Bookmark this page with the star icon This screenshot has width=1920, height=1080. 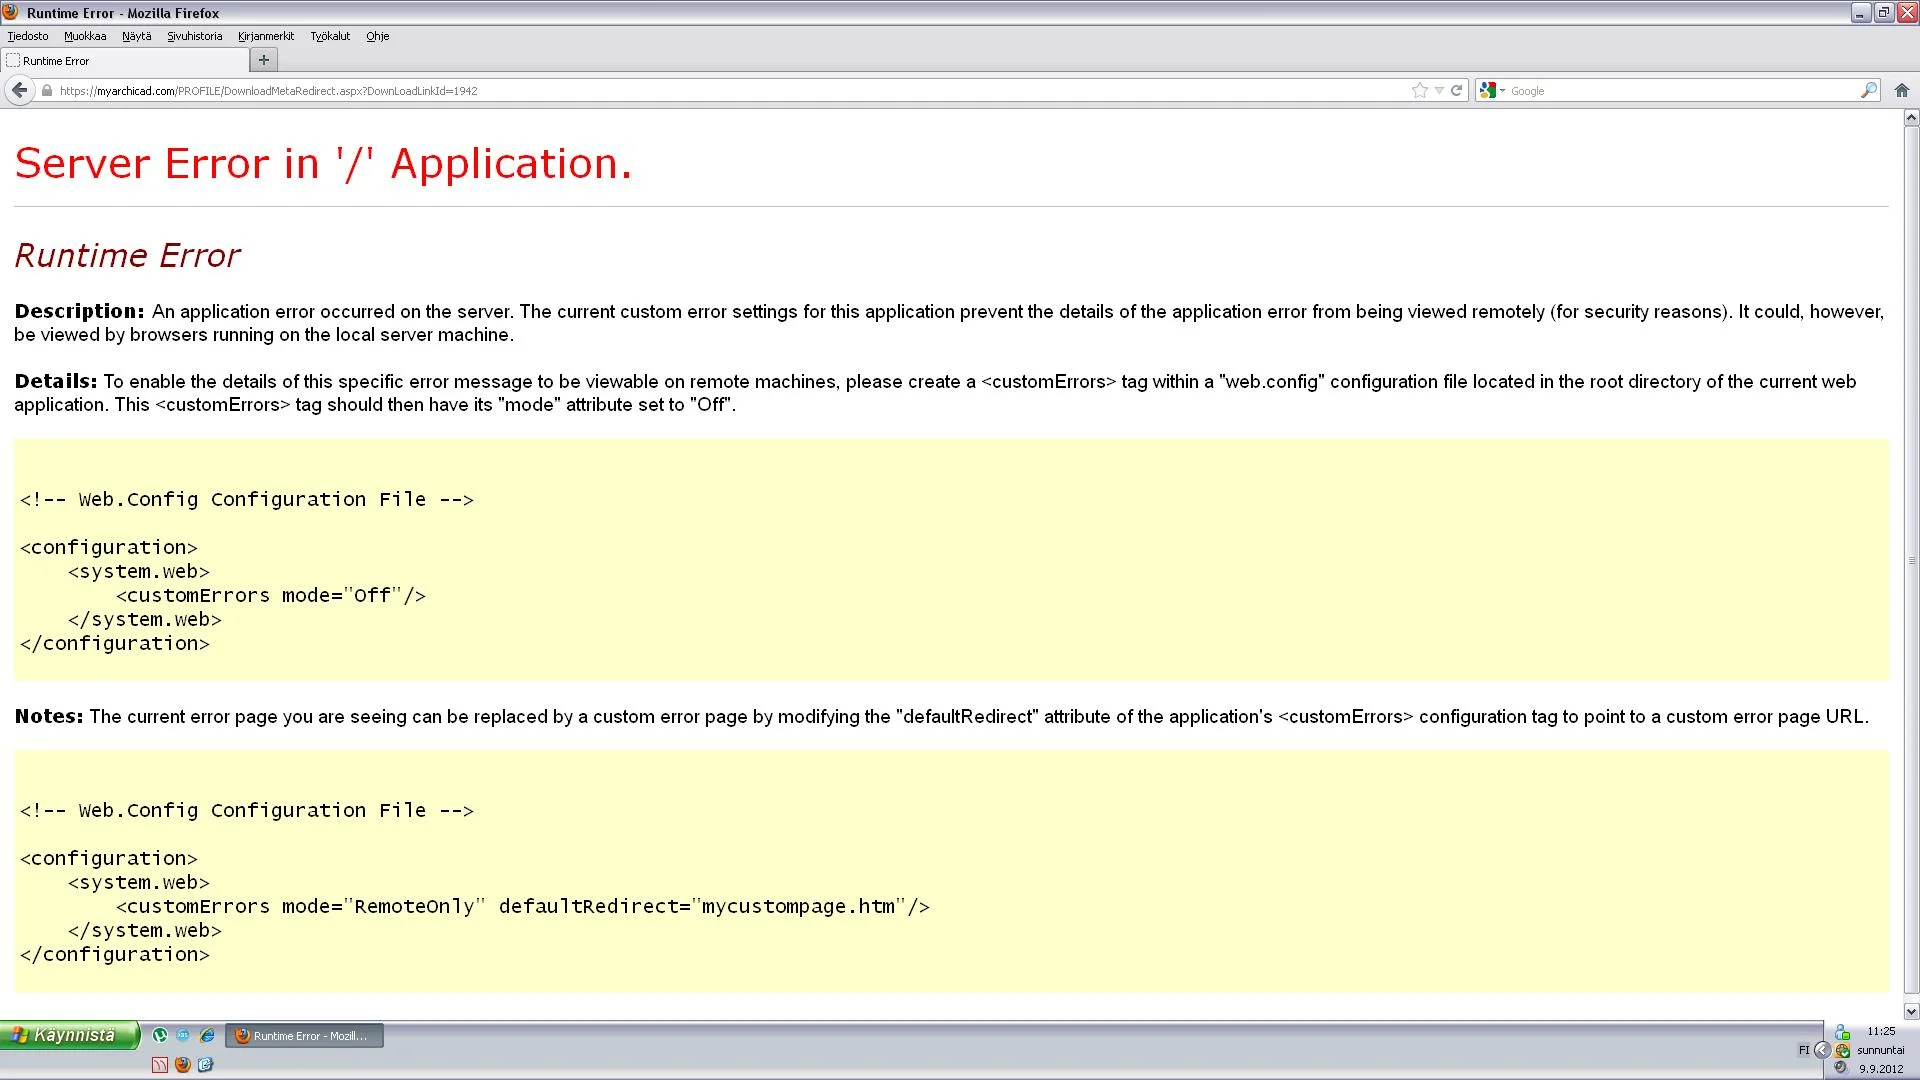[1419, 90]
